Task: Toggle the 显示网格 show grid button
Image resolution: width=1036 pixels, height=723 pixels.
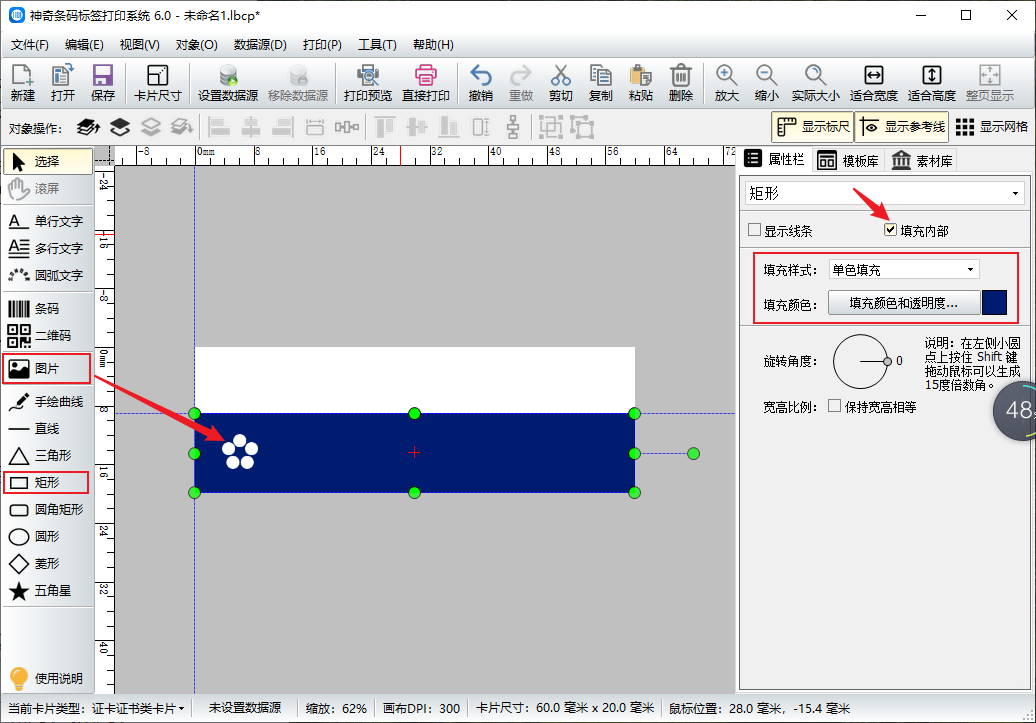Action: [992, 127]
